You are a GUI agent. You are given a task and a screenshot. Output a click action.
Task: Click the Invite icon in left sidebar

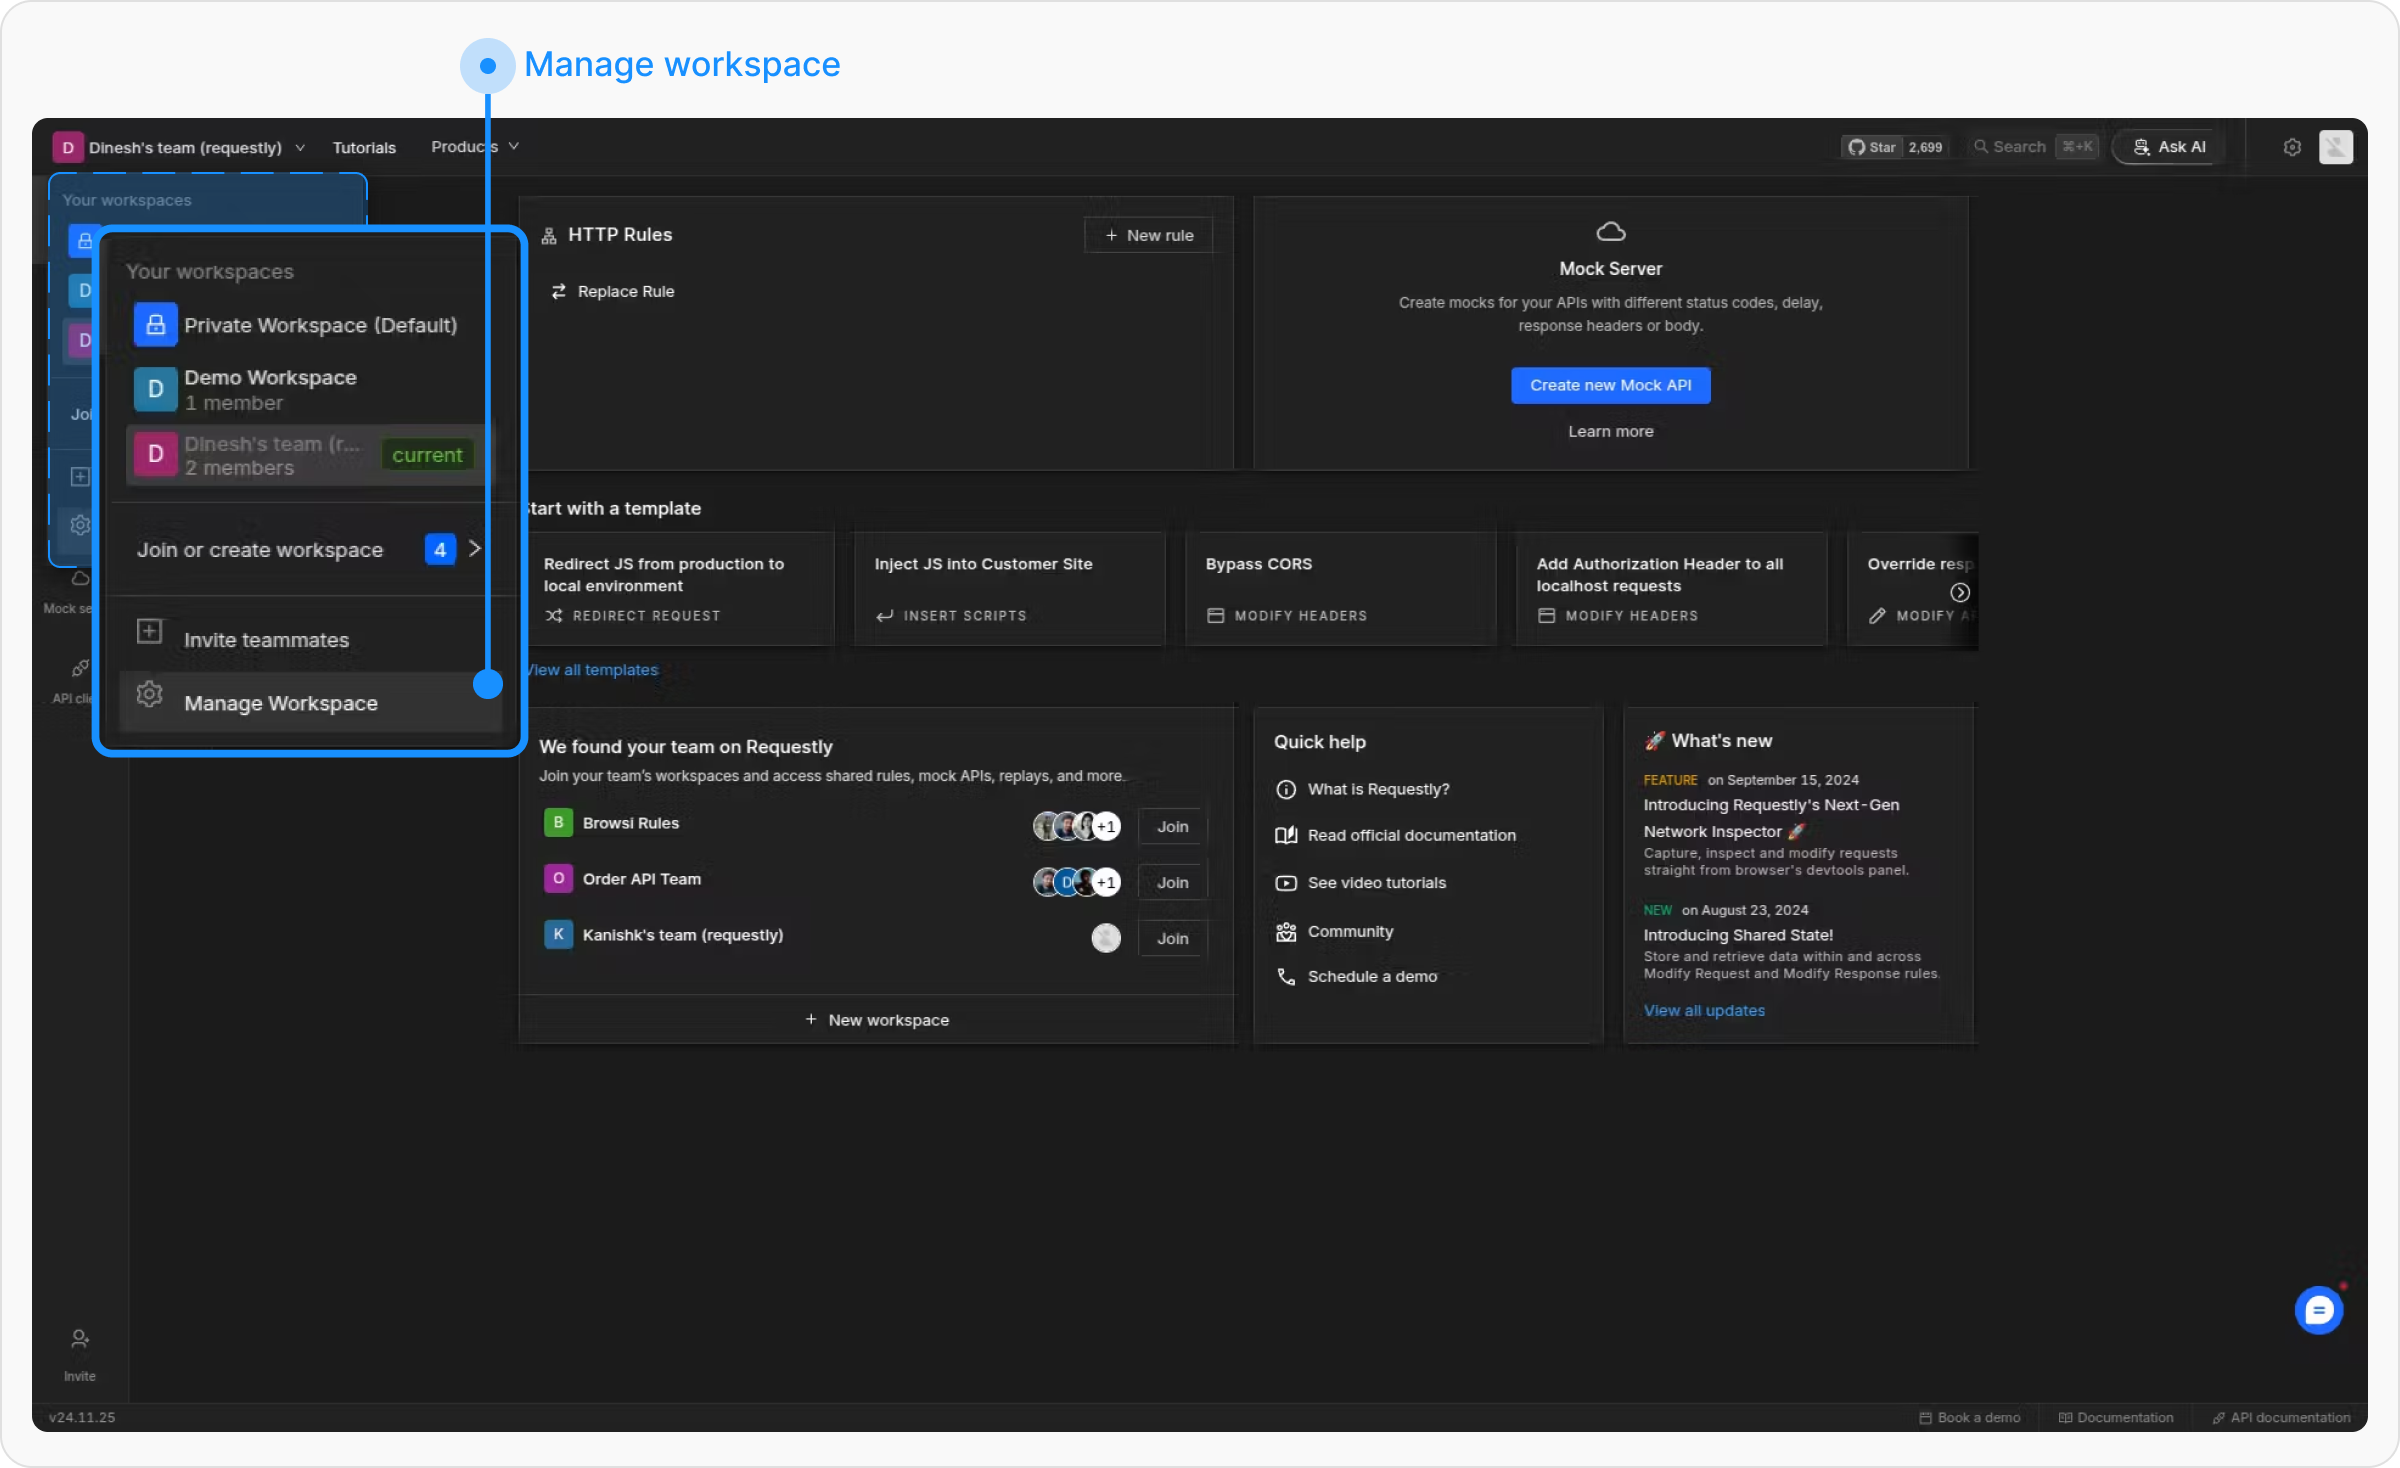[x=80, y=1340]
